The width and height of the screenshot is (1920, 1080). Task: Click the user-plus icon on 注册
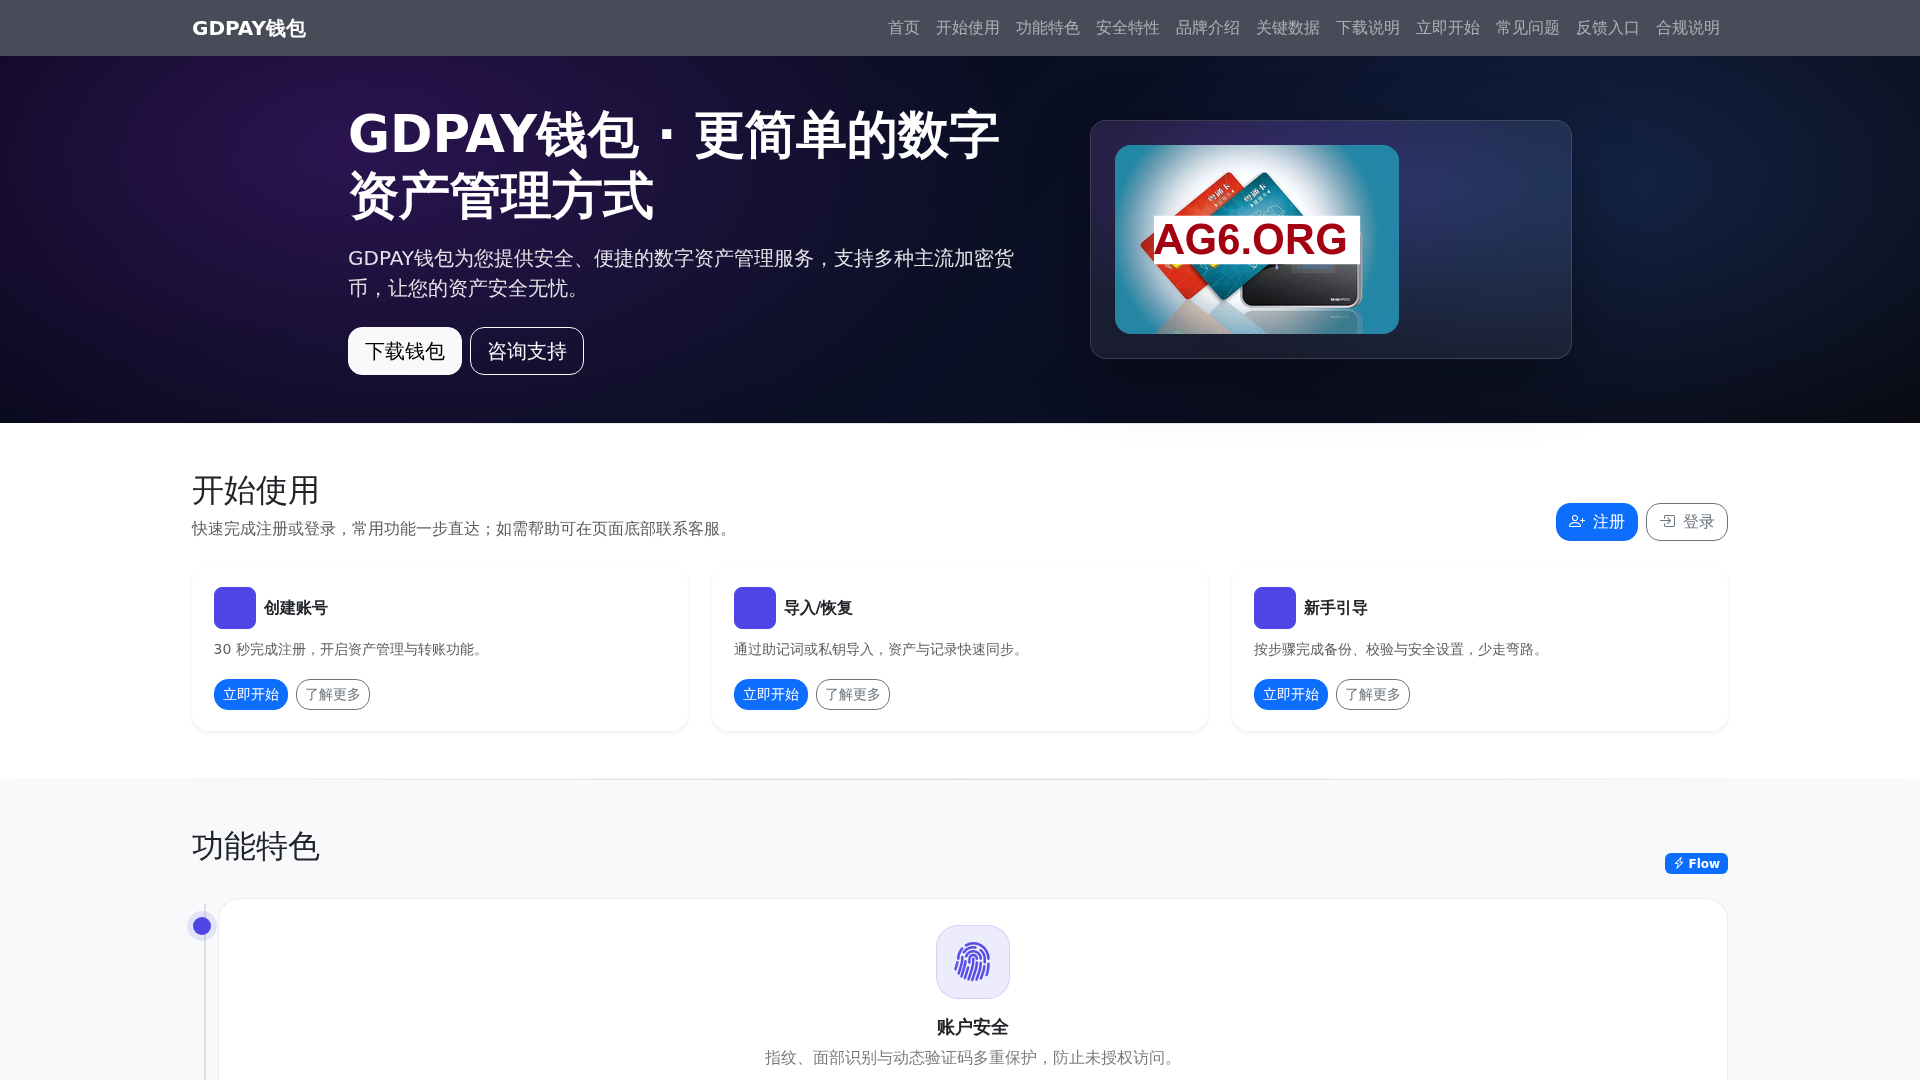(1577, 521)
